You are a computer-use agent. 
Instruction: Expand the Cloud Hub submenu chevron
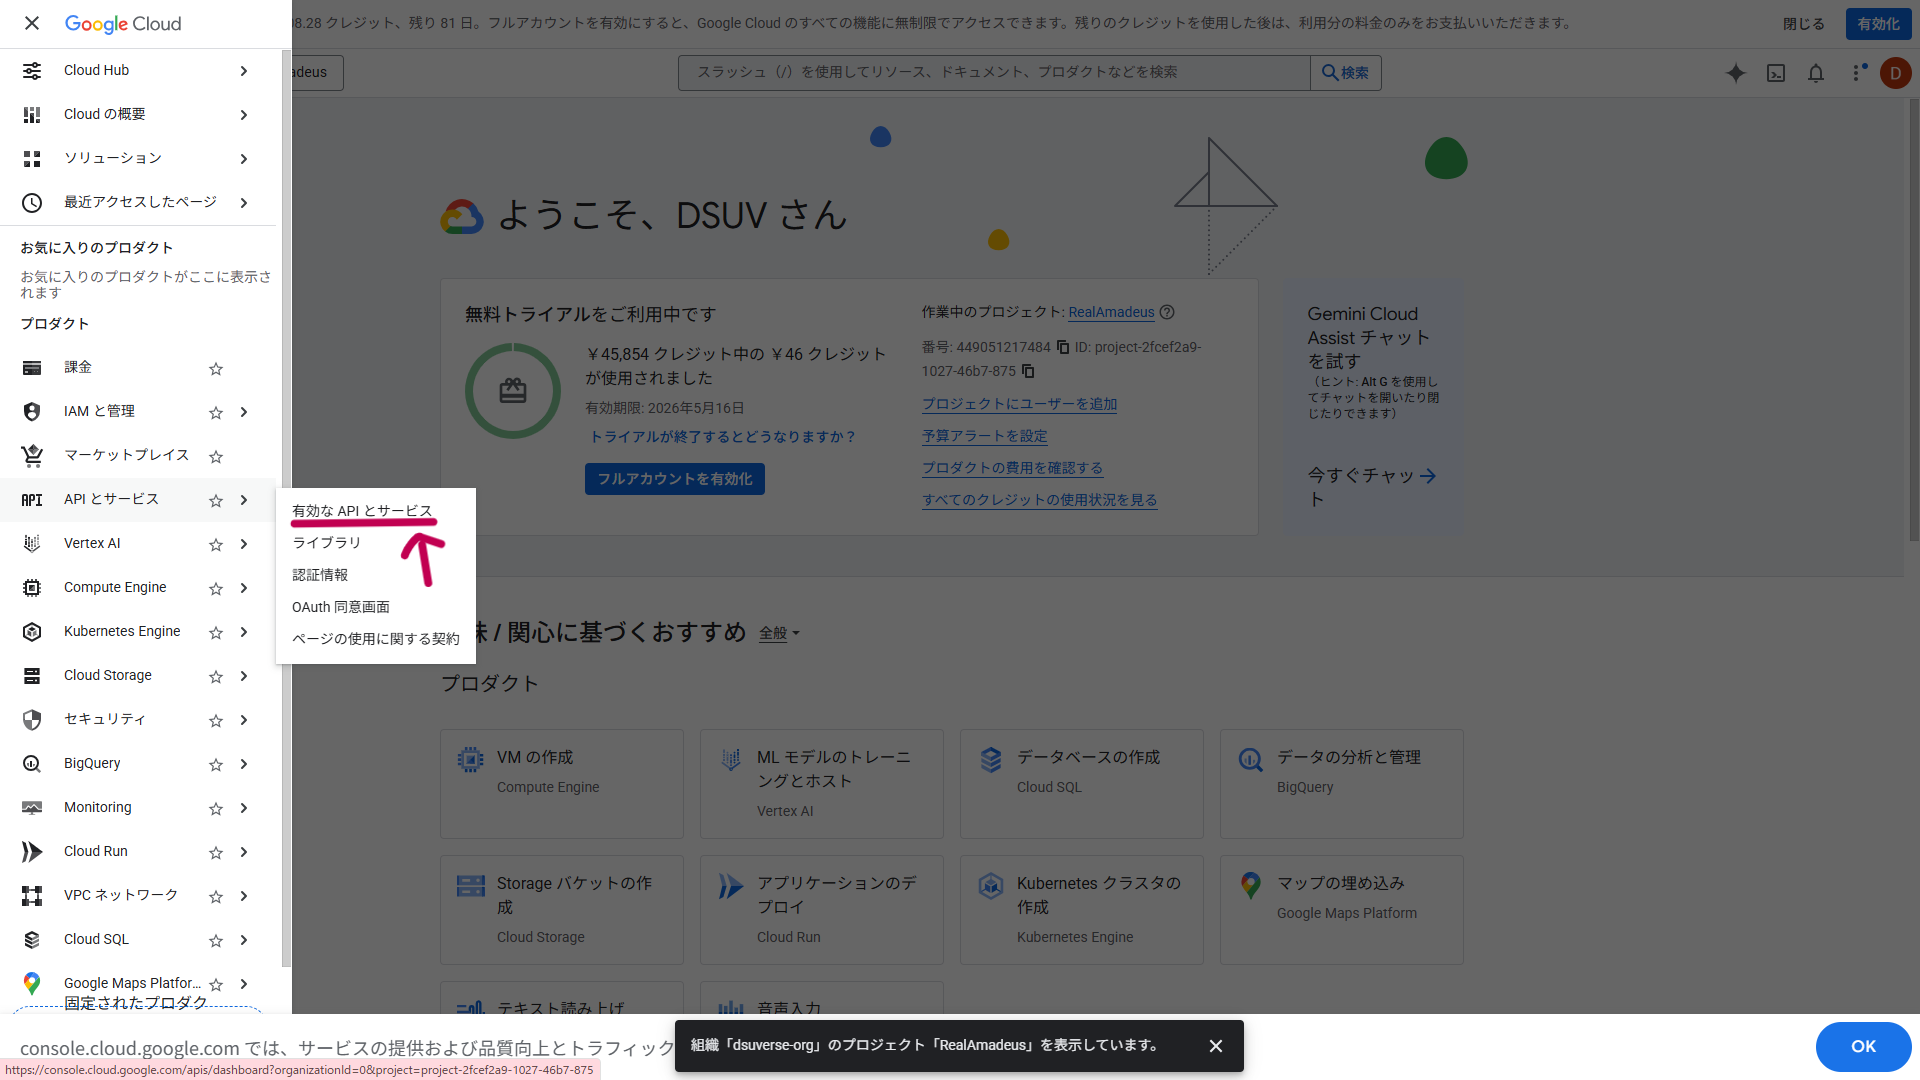[244, 70]
